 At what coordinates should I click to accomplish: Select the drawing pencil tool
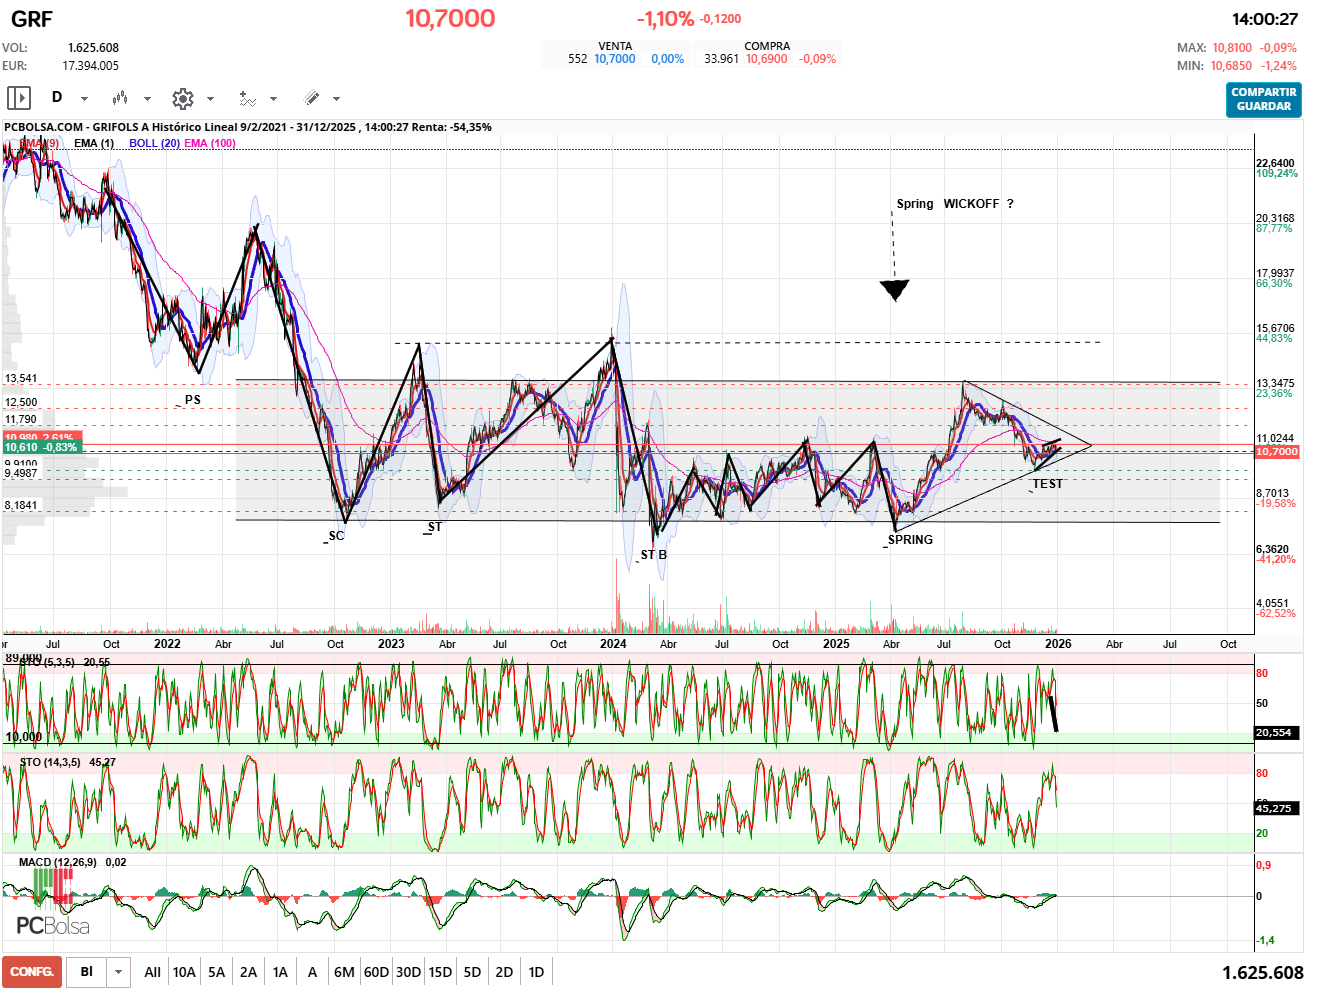click(x=311, y=98)
